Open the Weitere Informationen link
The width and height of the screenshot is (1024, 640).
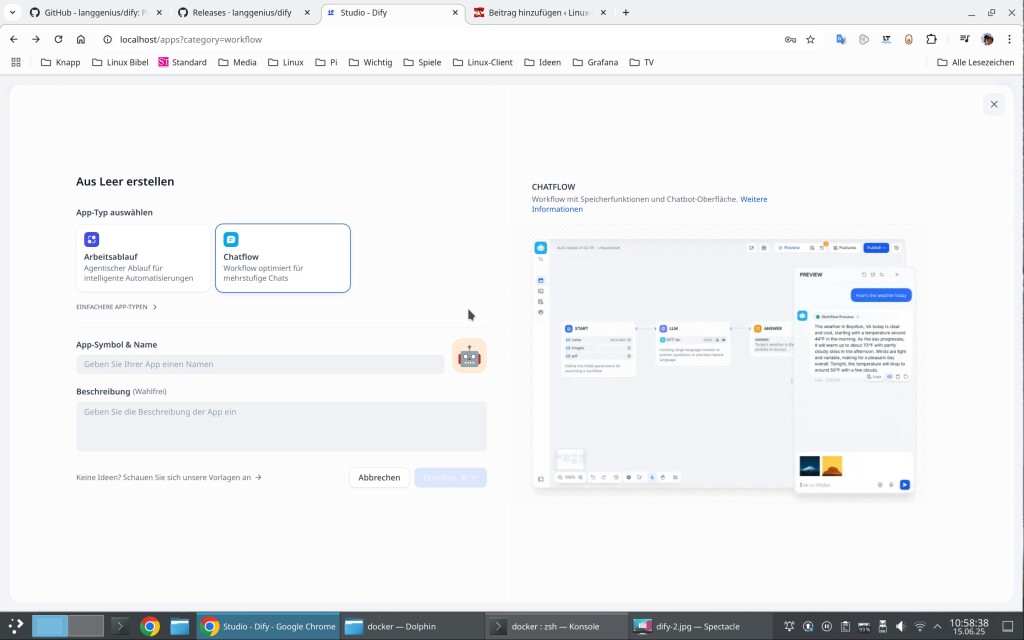tap(649, 204)
